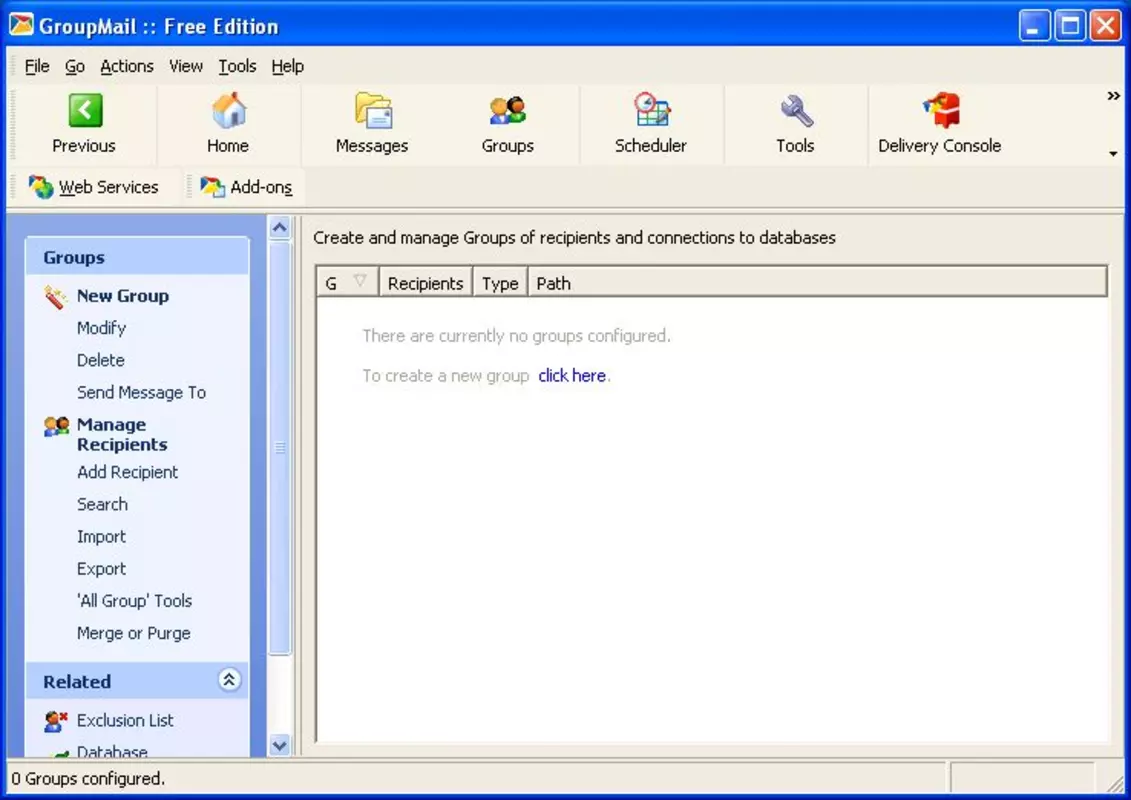
Task: Select the Groups toolbar icon
Action: (x=508, y=110)
